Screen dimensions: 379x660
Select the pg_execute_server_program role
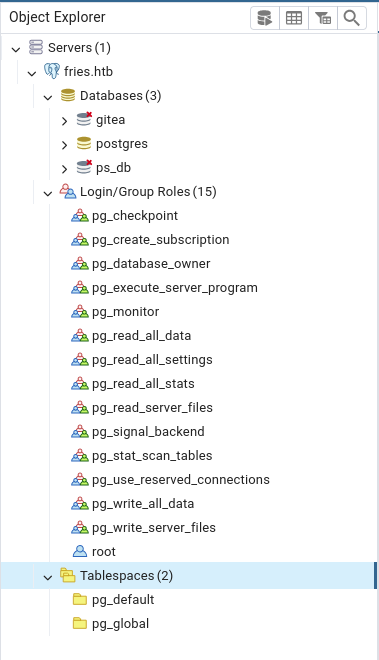click(x=175, y=287)
